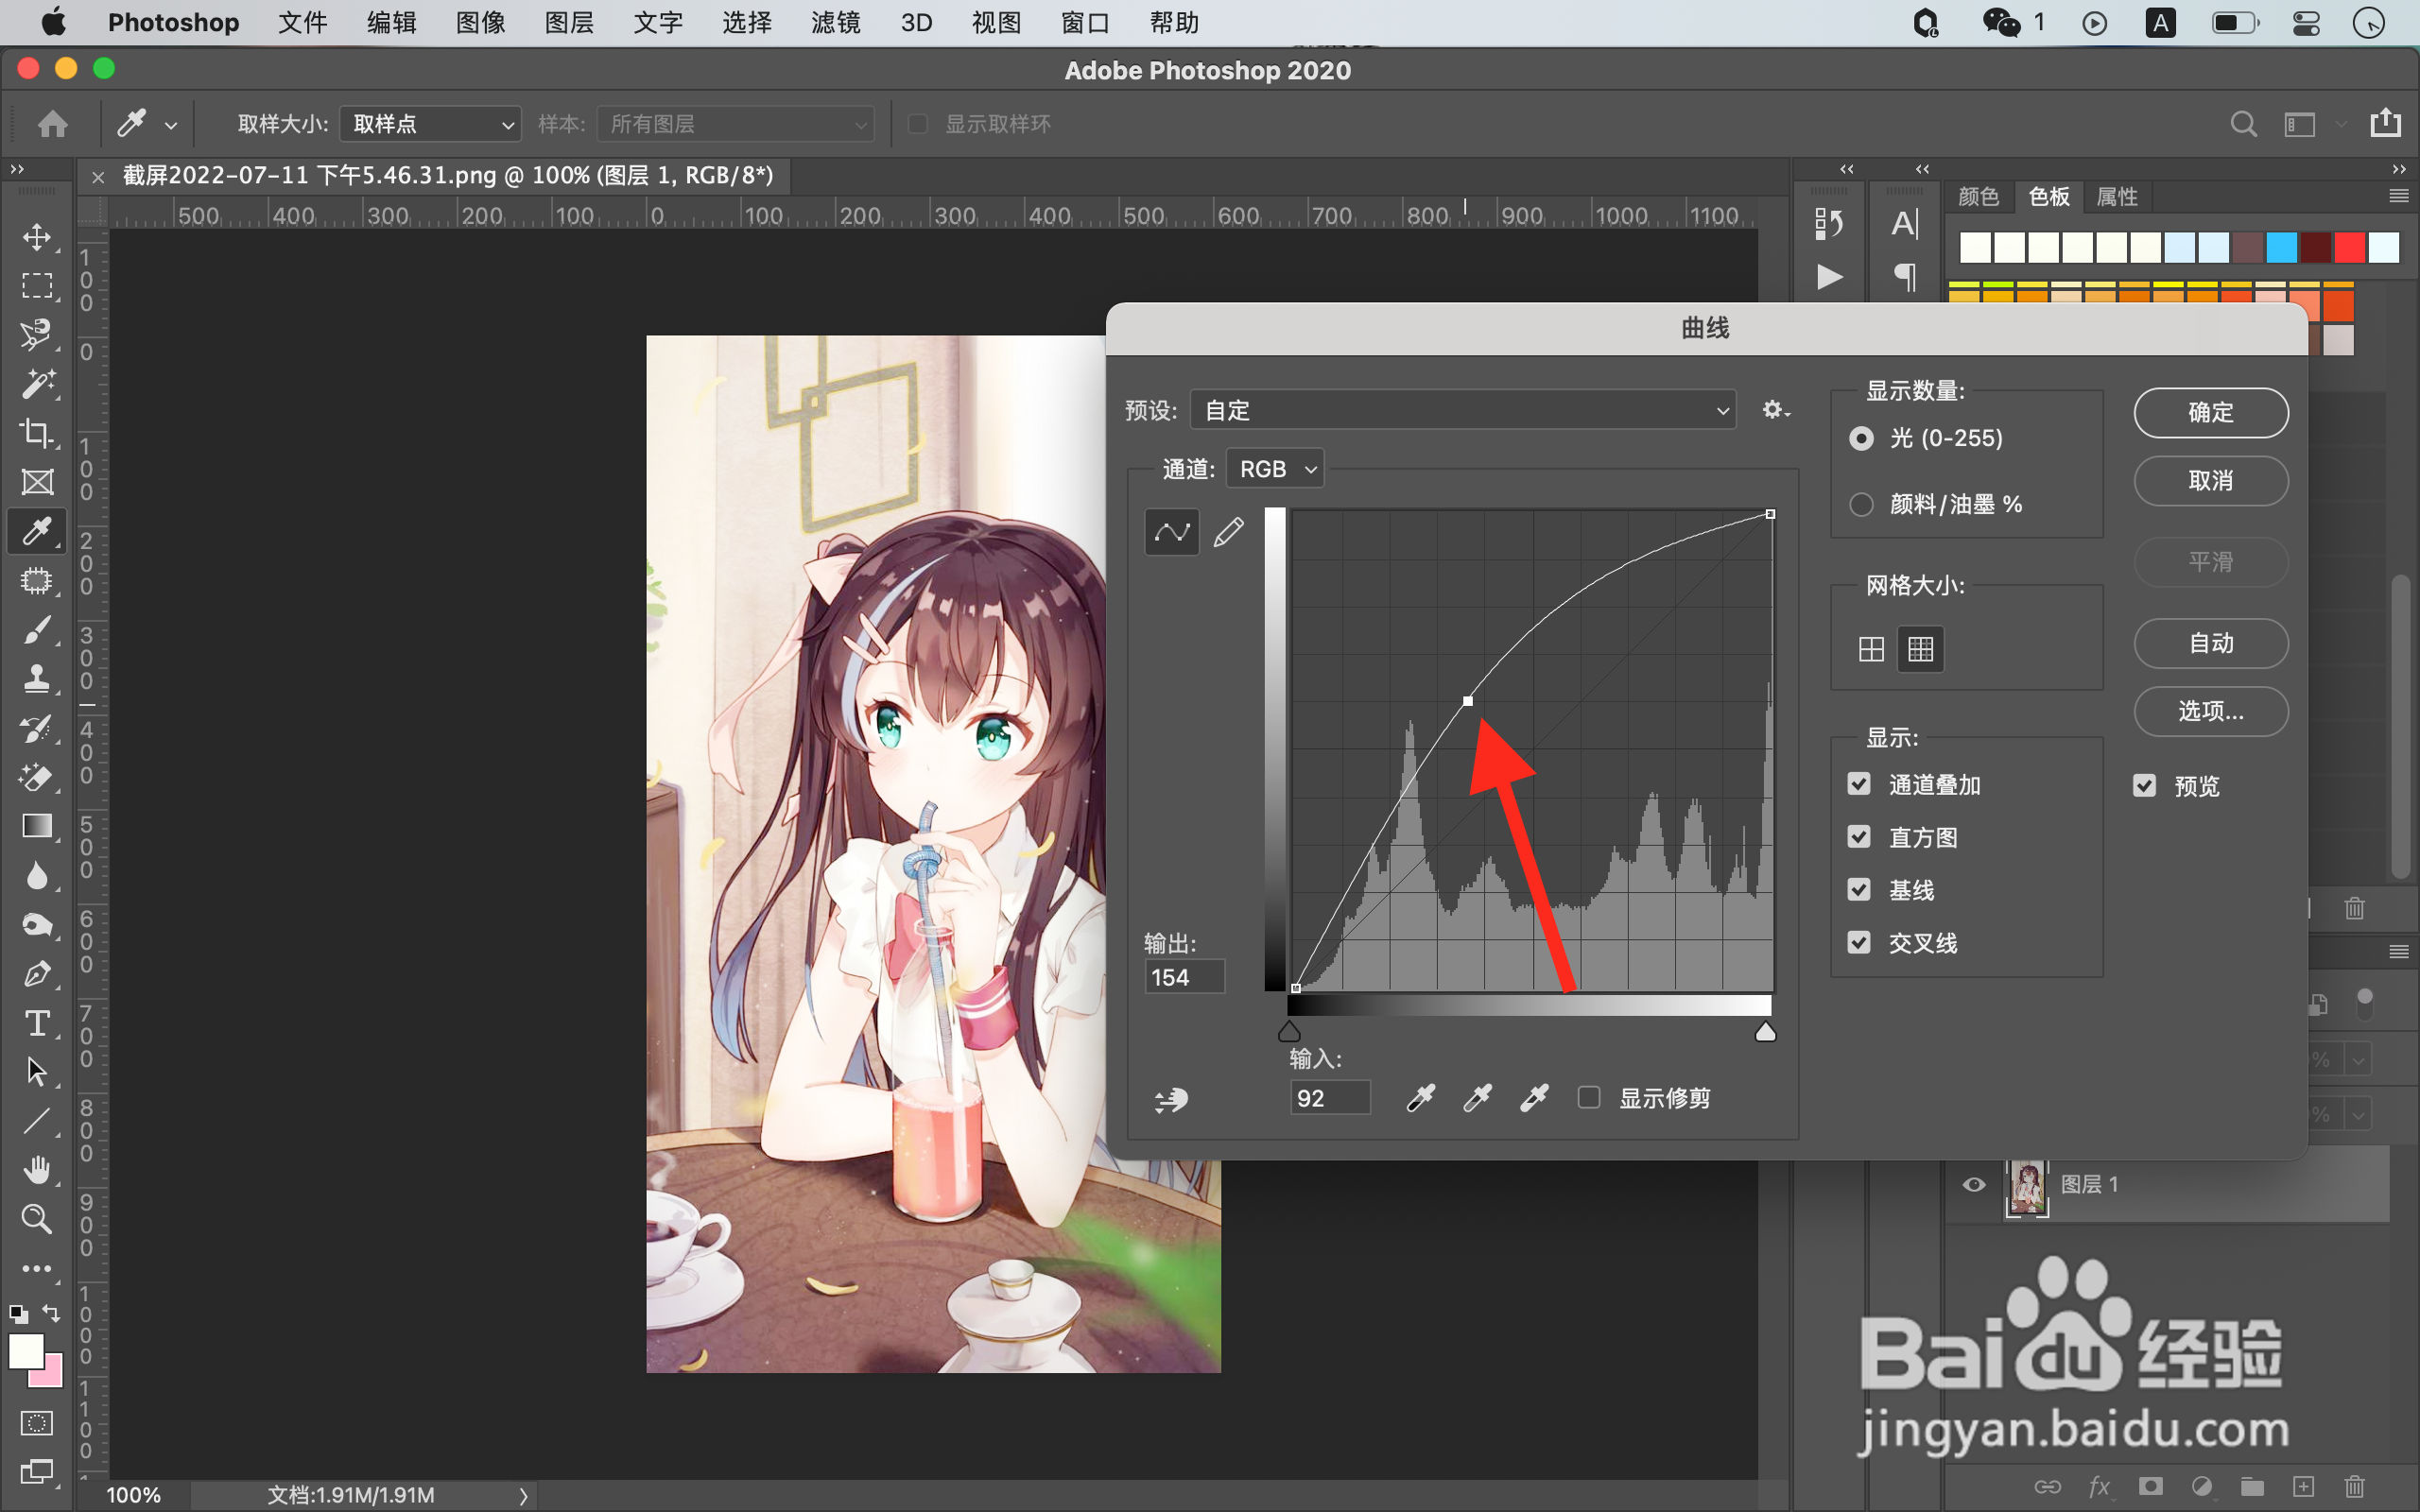Choose the pencil draw-curve tool
Image resolution: width=2420 pixels, height=1512 pixels.
coord(1229,532)
